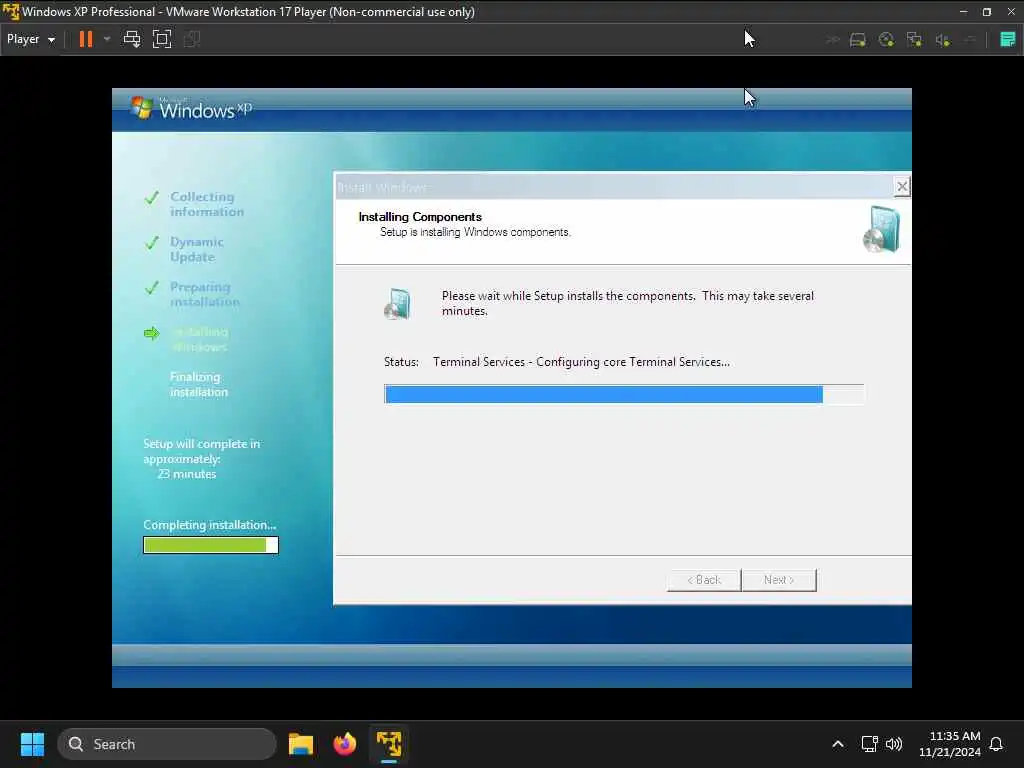The height and width of the screenshot is (768, 1024).
Task: Open network settings tray icon
Action: click(869, 744)
